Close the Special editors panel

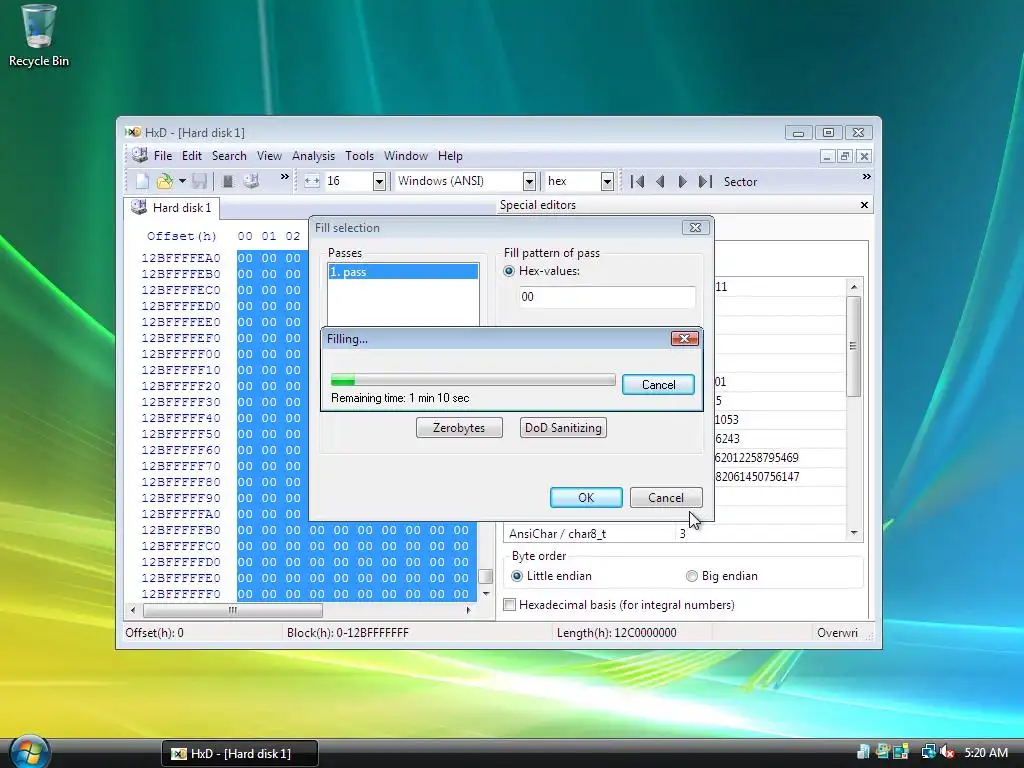click(x=864, y=205)
